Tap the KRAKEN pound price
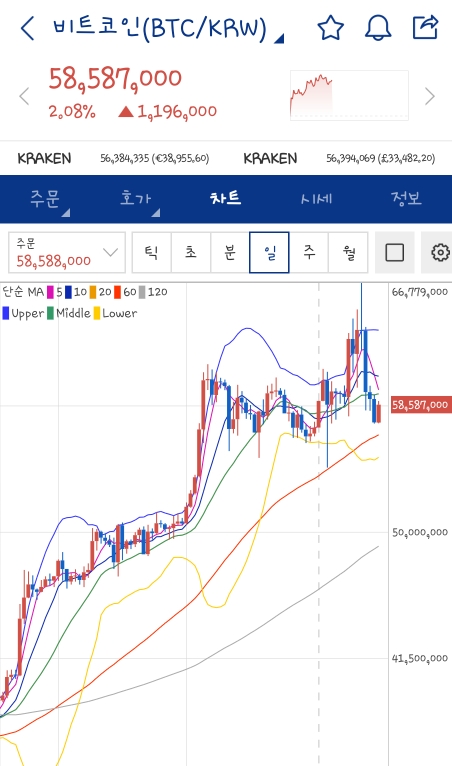Image resolution: width=452 pixels, height=766 pixels. click(381, 158)
